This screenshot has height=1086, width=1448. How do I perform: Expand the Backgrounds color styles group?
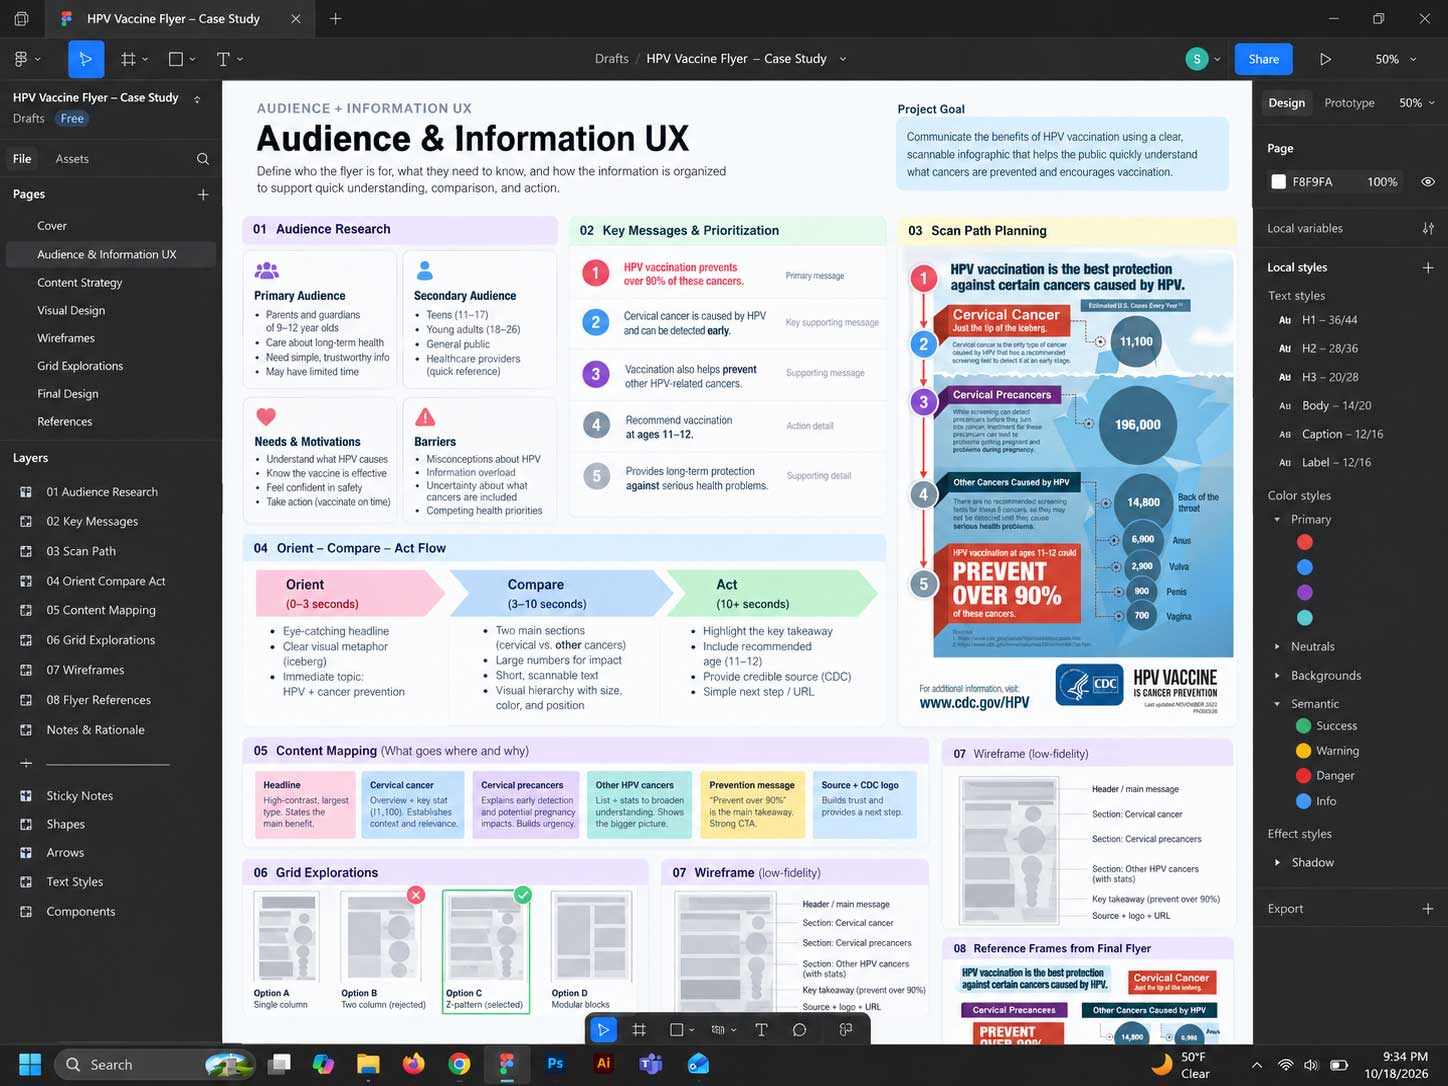pos(1277,675)
